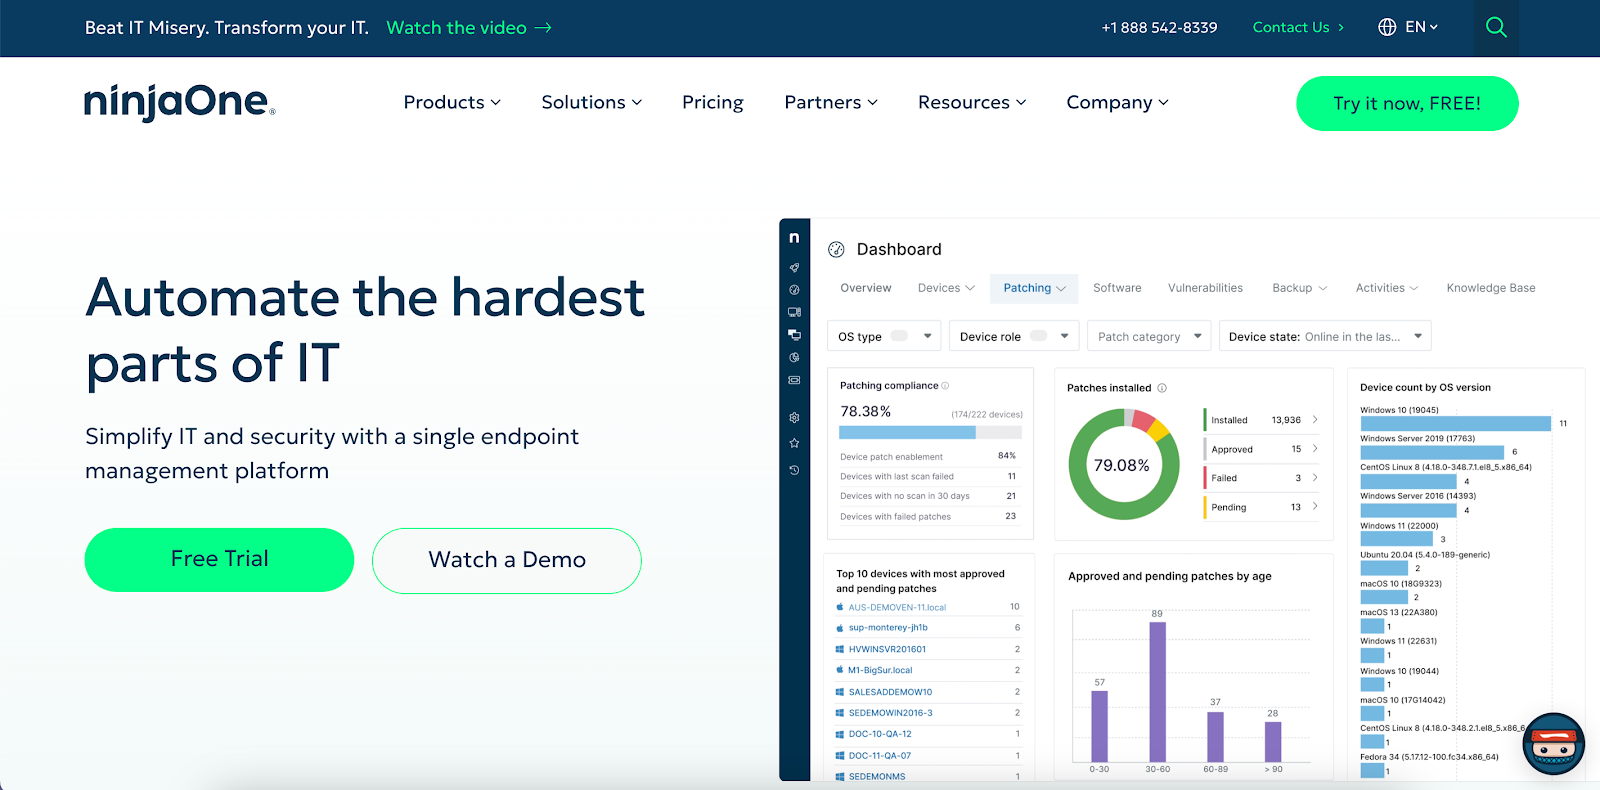Click the gauge icon beside Dashboard title

(x=836, y=250)
